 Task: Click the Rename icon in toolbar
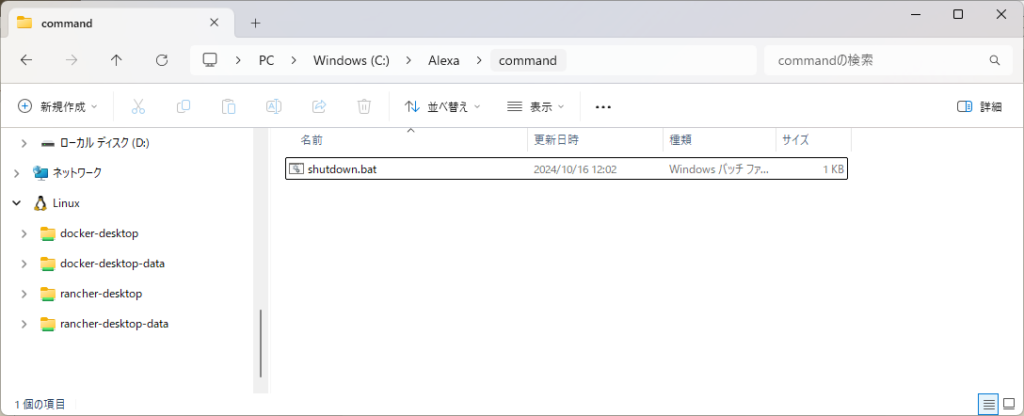click(274, 106)
